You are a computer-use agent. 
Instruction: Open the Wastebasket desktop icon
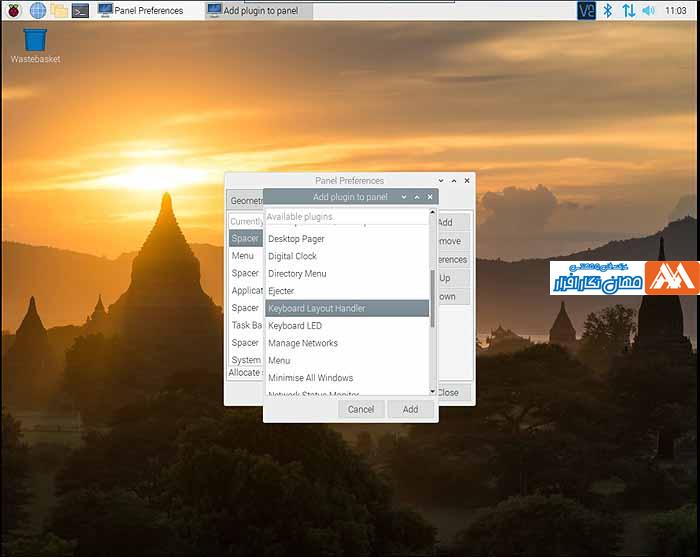pyautogui.click(x=35, y=46)
